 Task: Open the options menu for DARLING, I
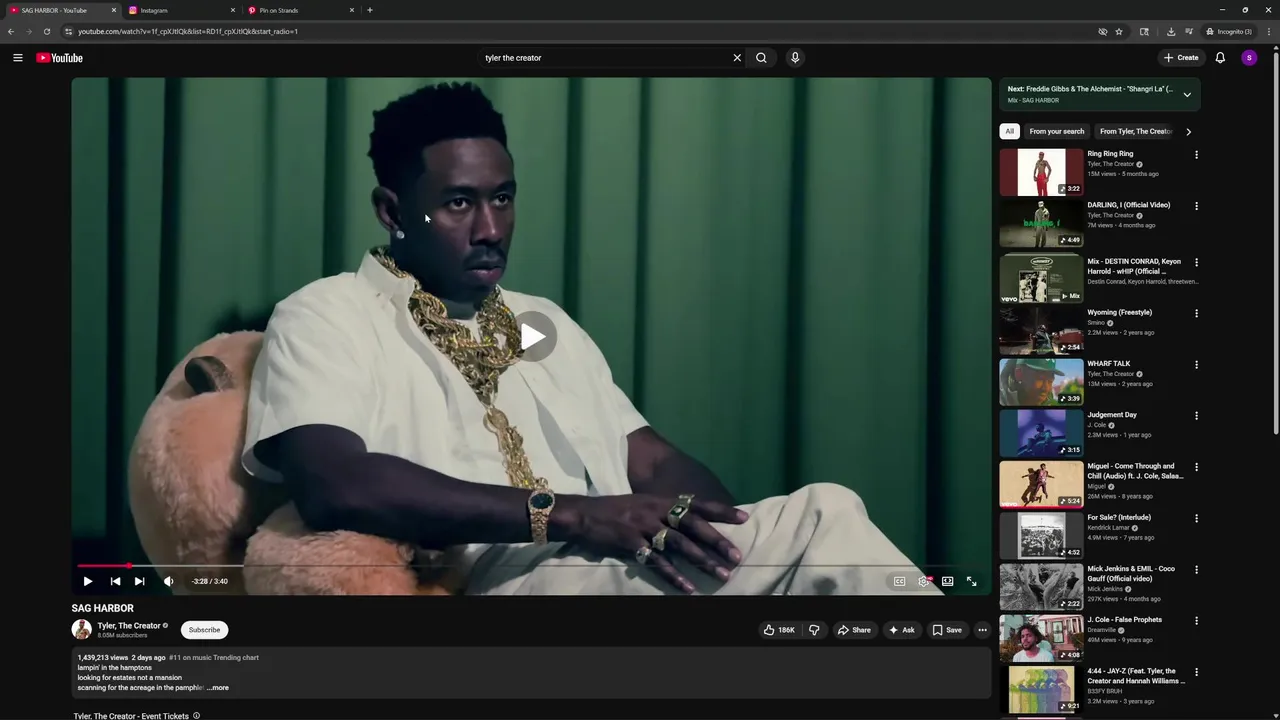[1196, 206]
